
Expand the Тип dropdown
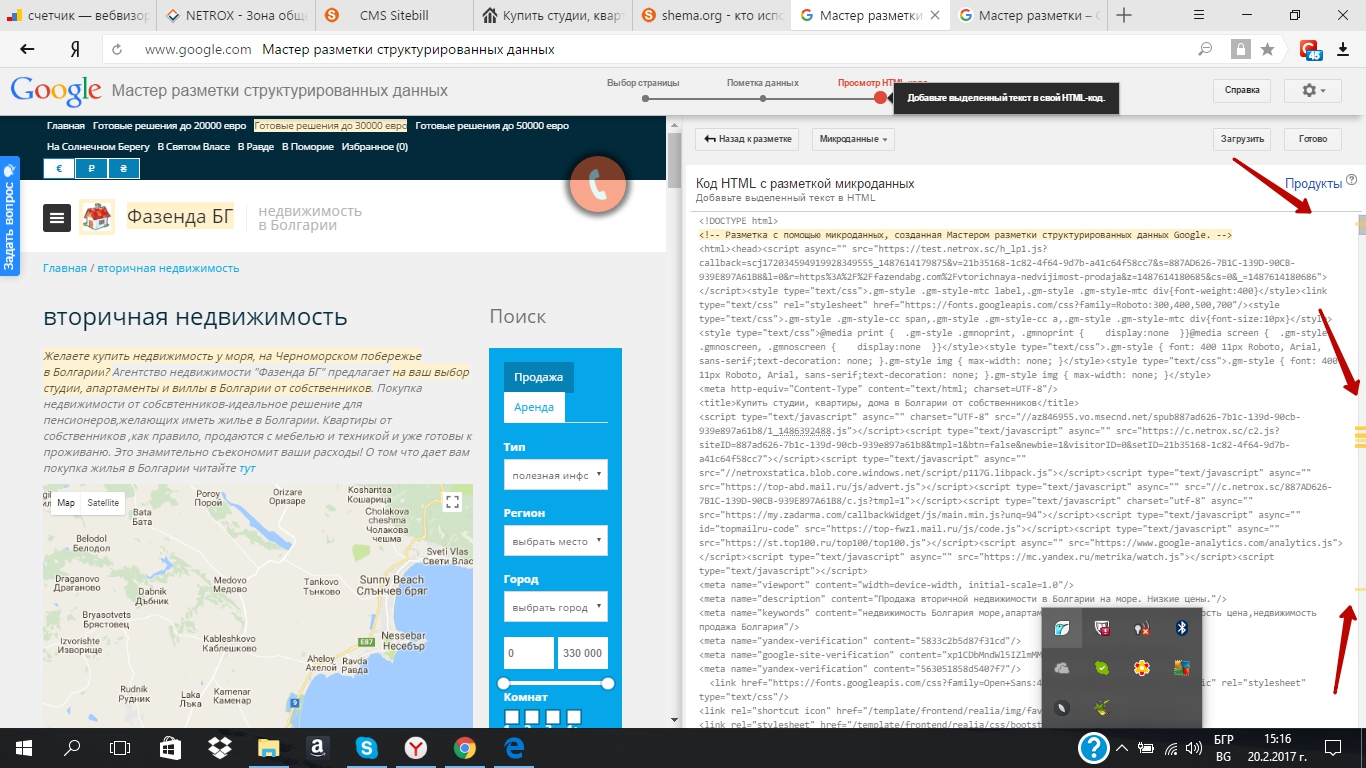pos(556,475)
